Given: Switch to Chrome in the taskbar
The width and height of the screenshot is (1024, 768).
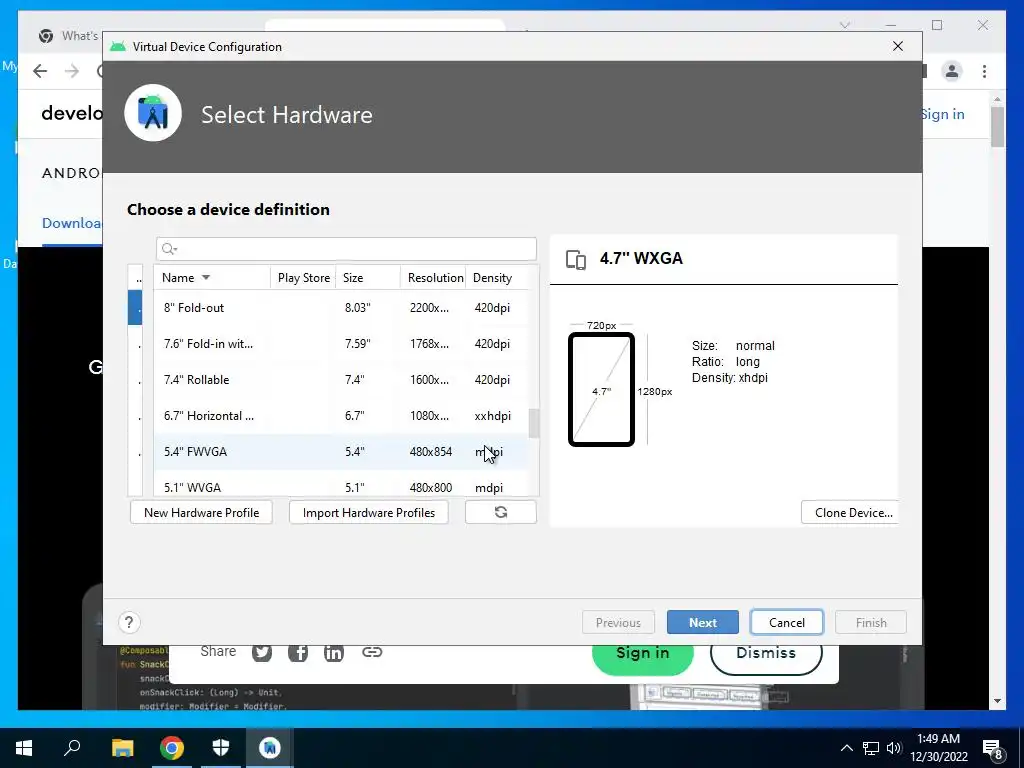Looking at the screenshot, I should (x=172, y=748).
